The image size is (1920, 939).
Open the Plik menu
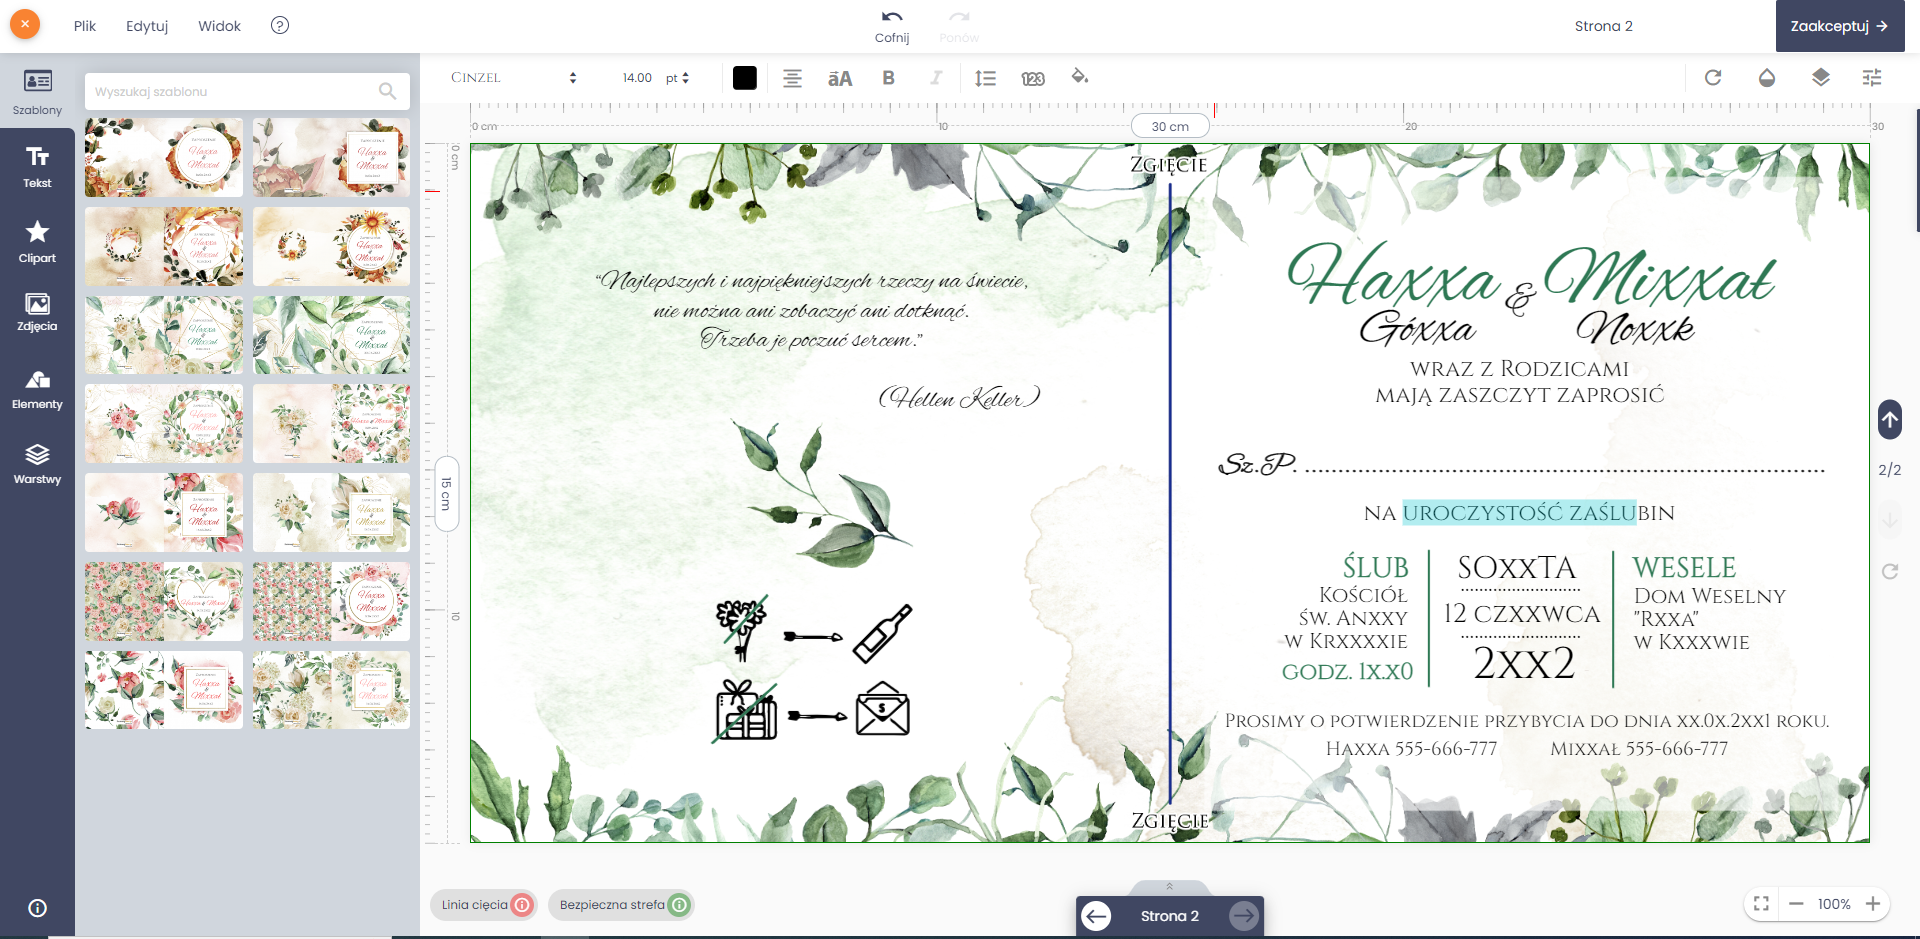click(85, 26)
